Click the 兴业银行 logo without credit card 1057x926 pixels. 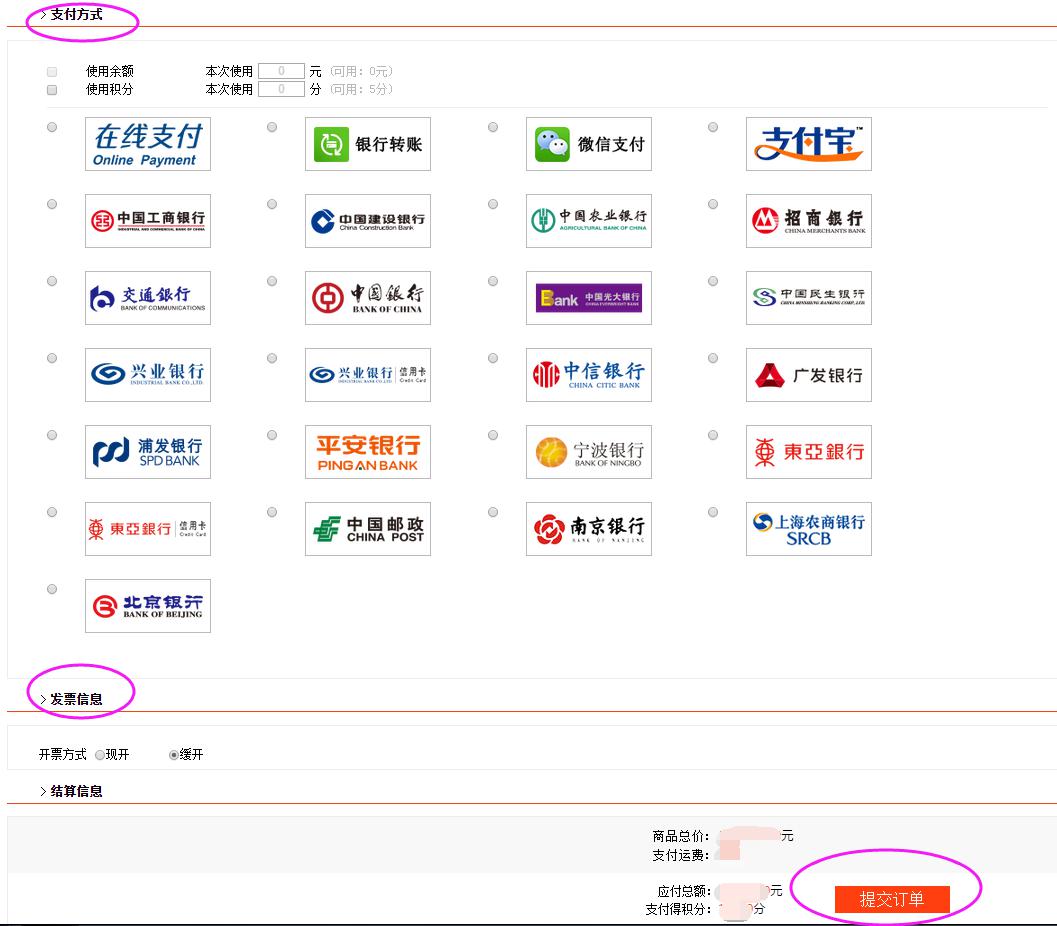tap(148, 375)
